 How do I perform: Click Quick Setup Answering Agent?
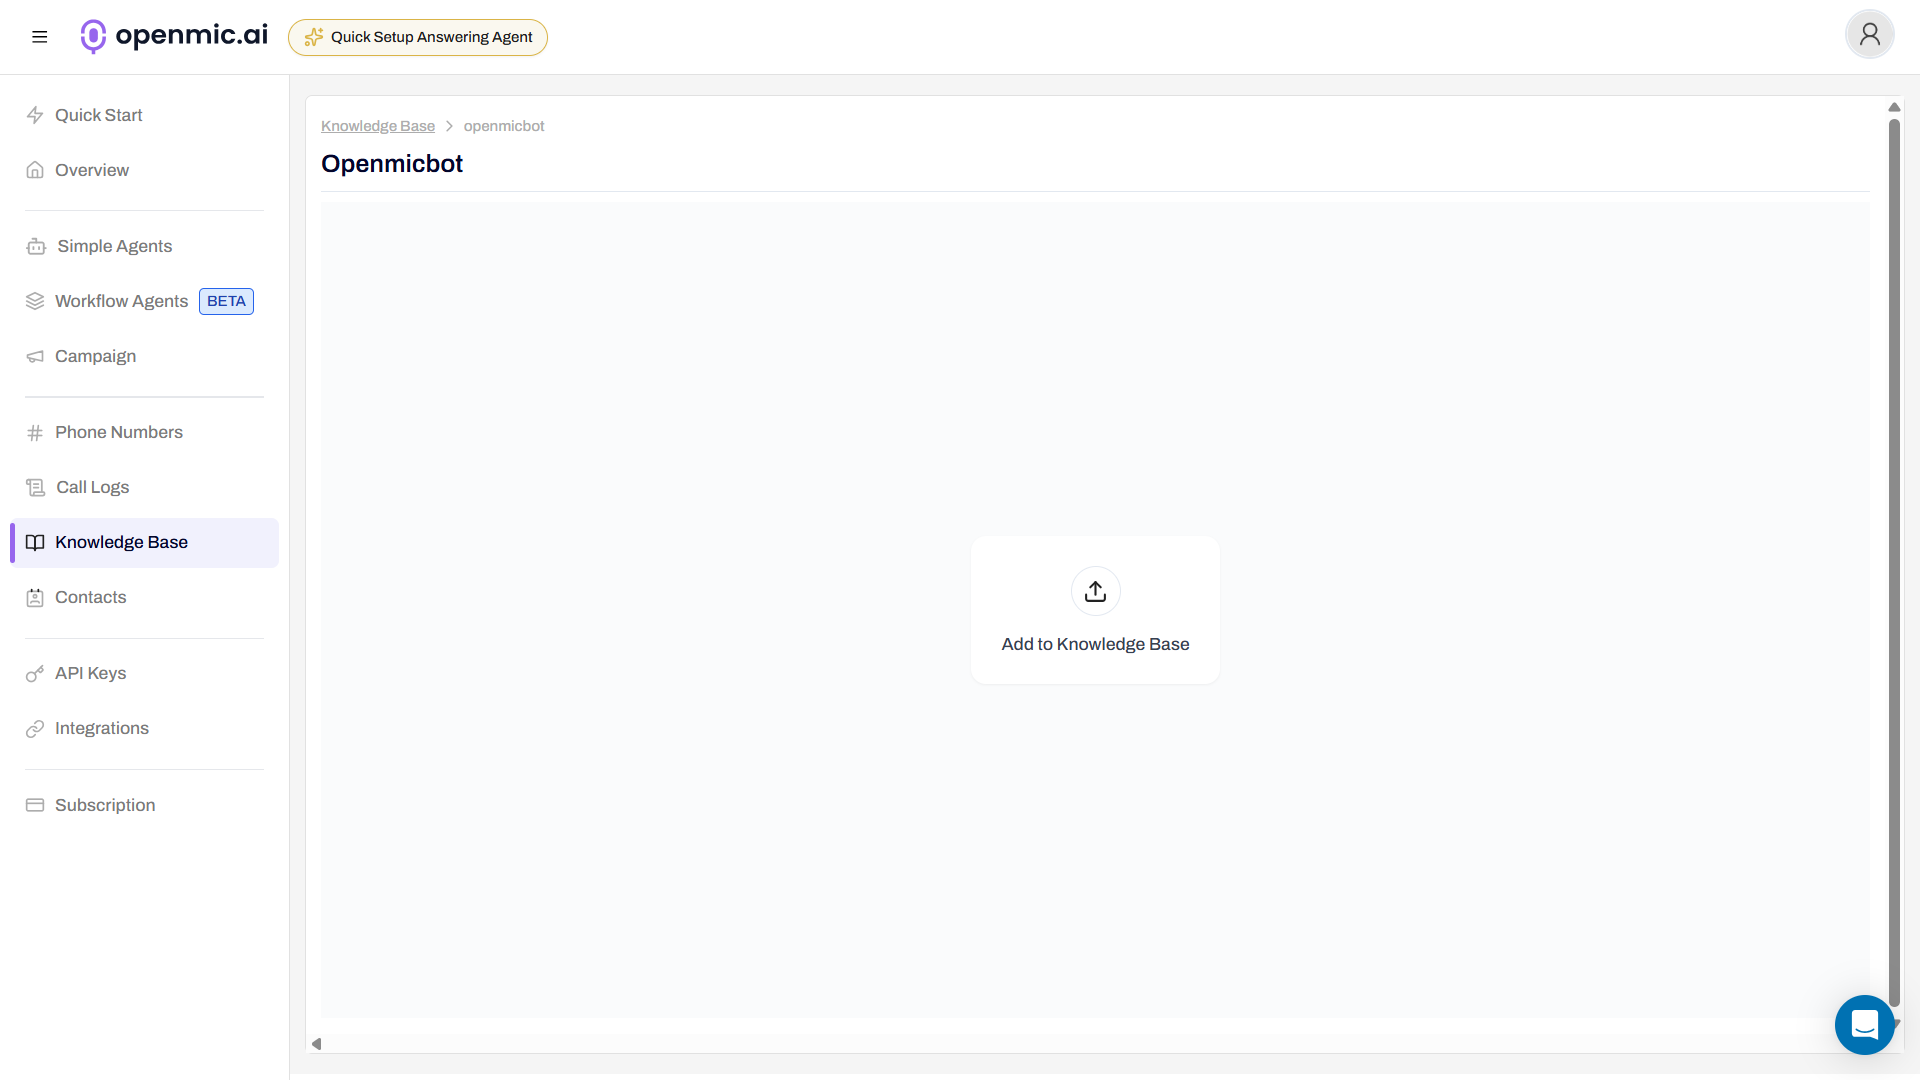pos(417,37)
